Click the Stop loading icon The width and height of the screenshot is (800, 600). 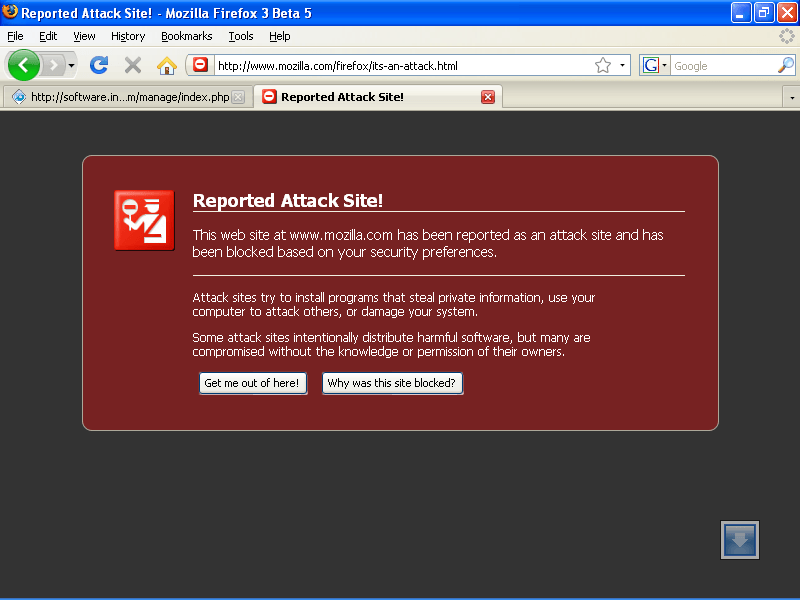pyautogui.click(x=133, y=65)
